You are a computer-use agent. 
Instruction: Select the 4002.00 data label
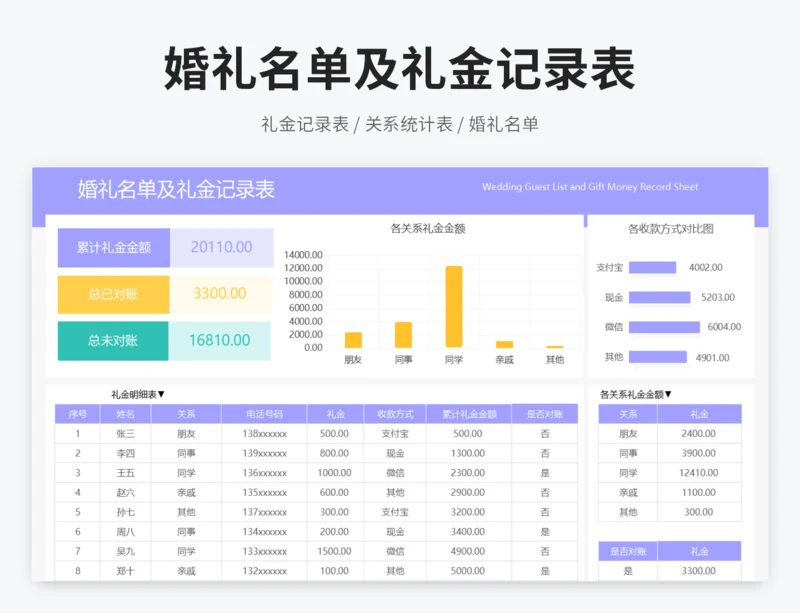tap(706, 267)
